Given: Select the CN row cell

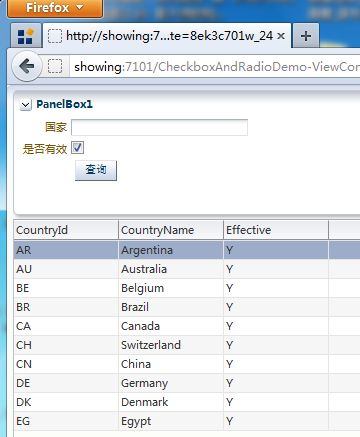Looking at the screenshot, I should point(66,364).
